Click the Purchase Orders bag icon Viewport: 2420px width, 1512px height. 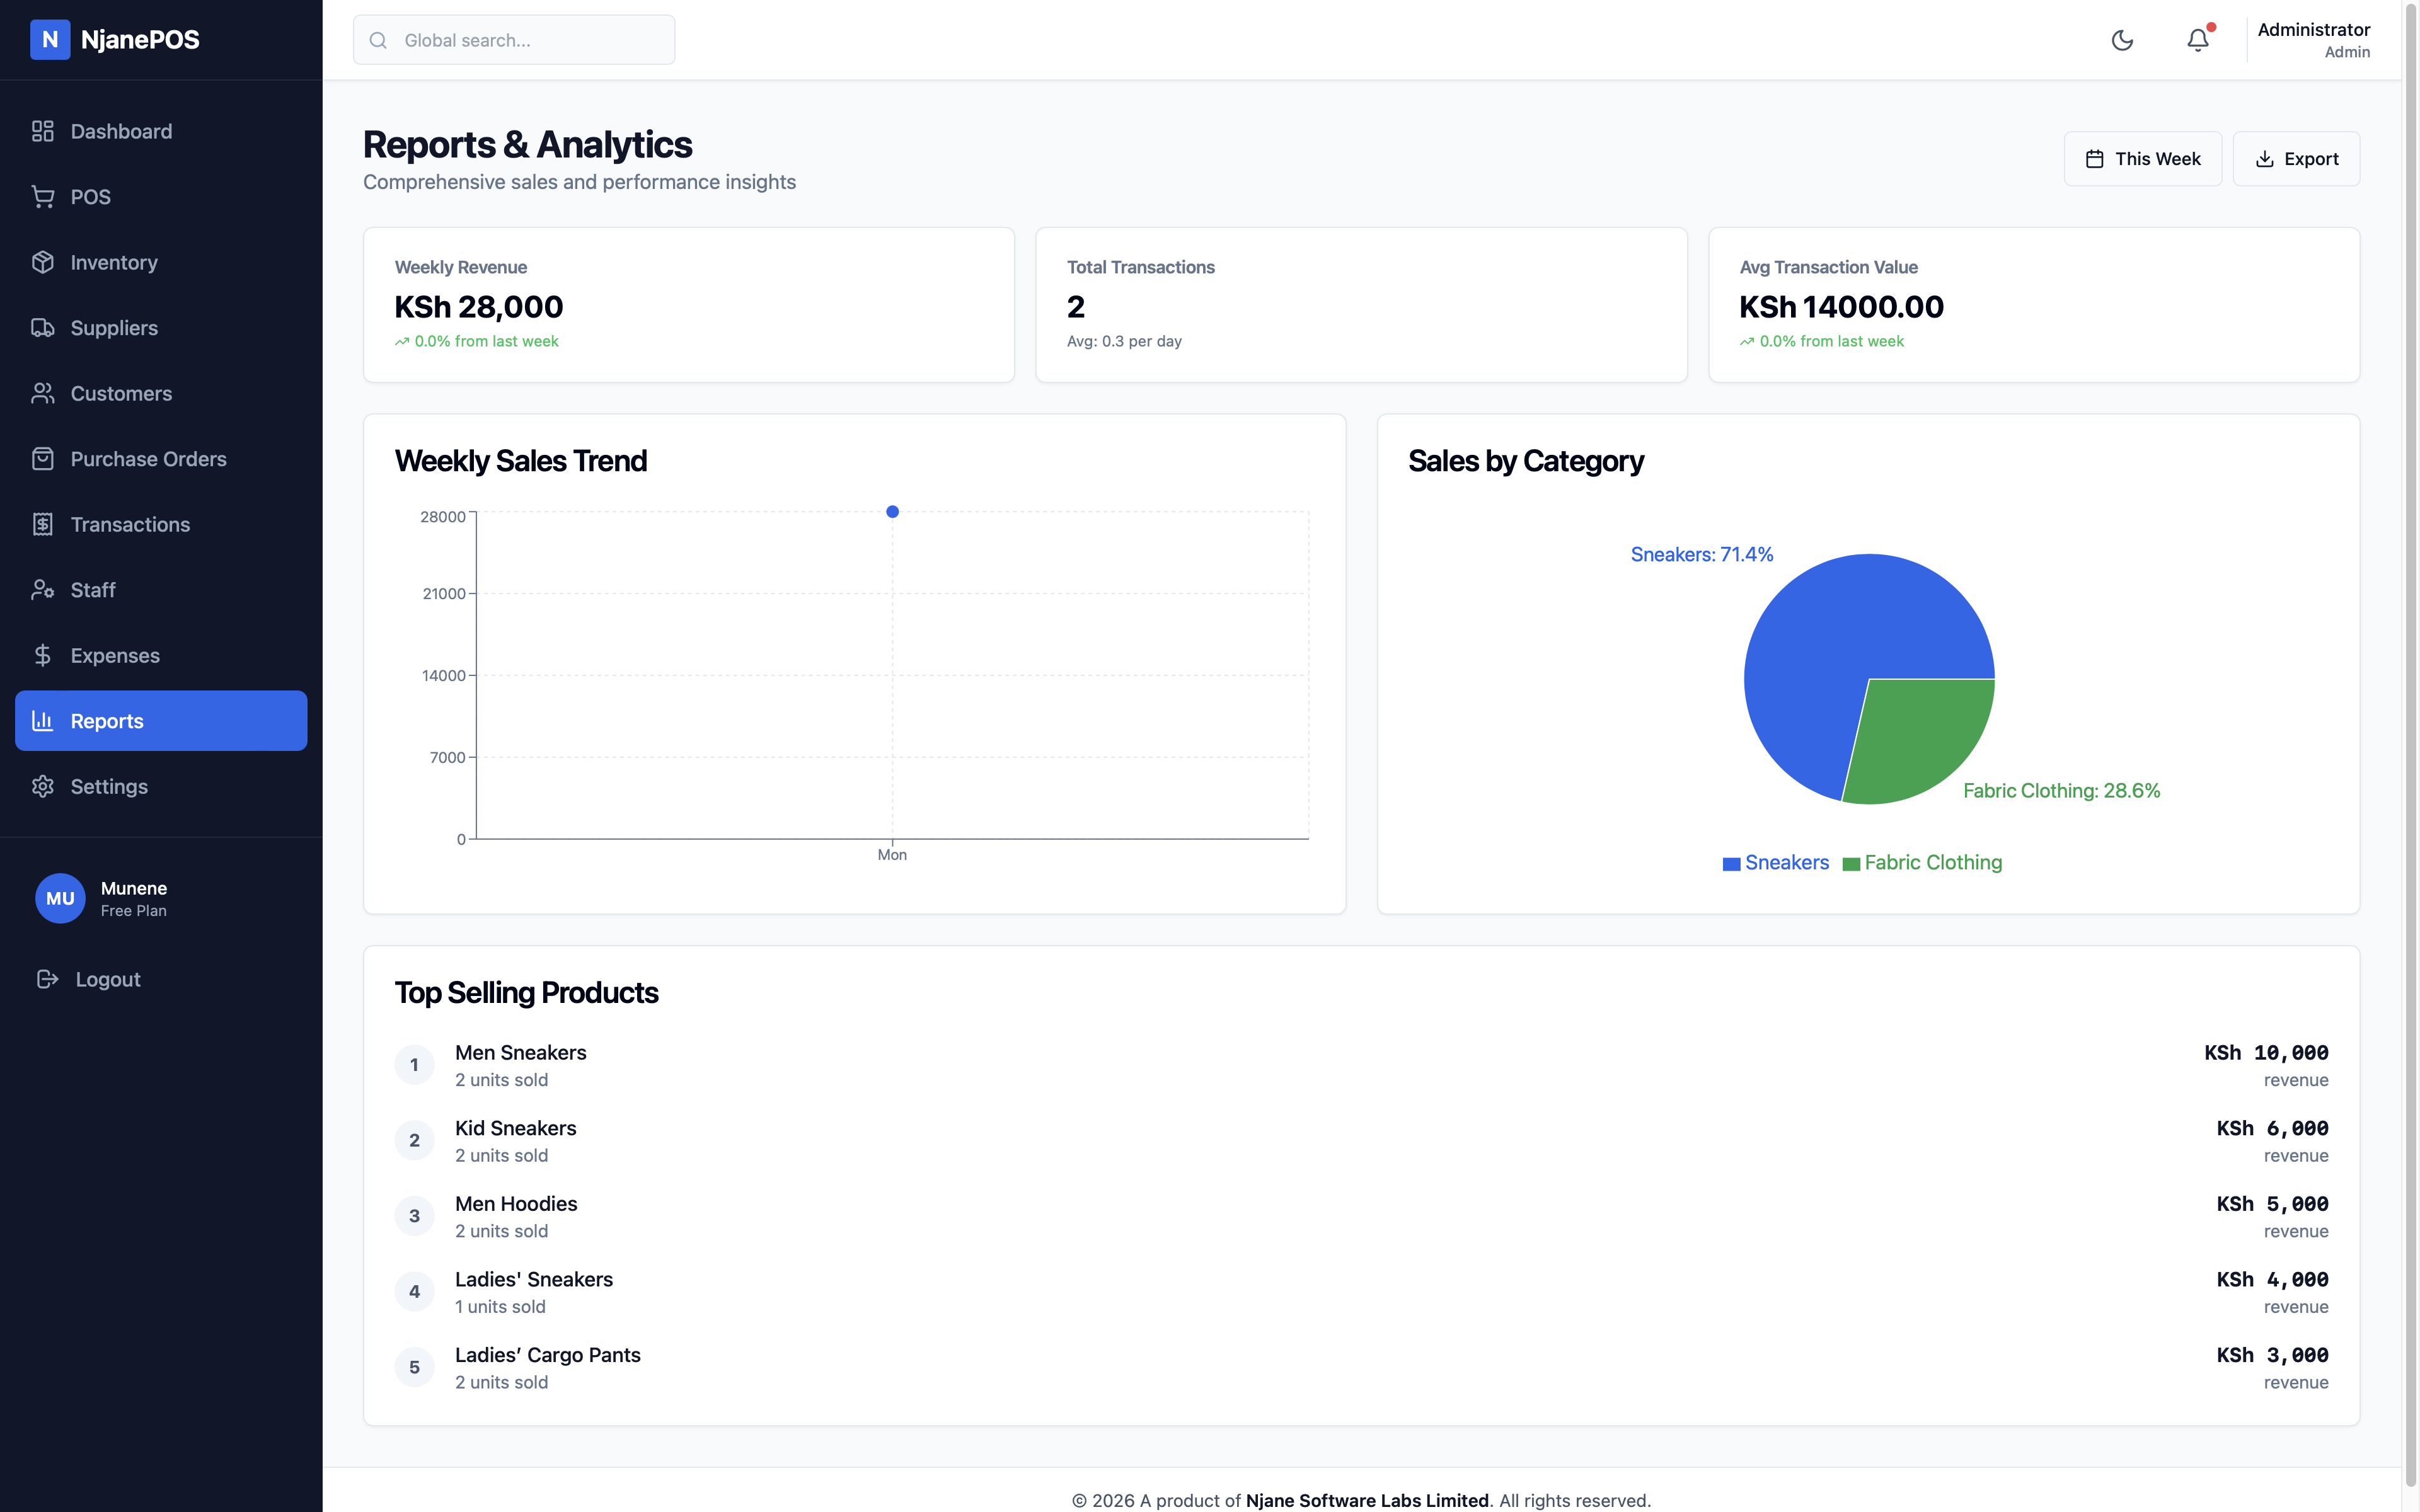pos(43,458)
